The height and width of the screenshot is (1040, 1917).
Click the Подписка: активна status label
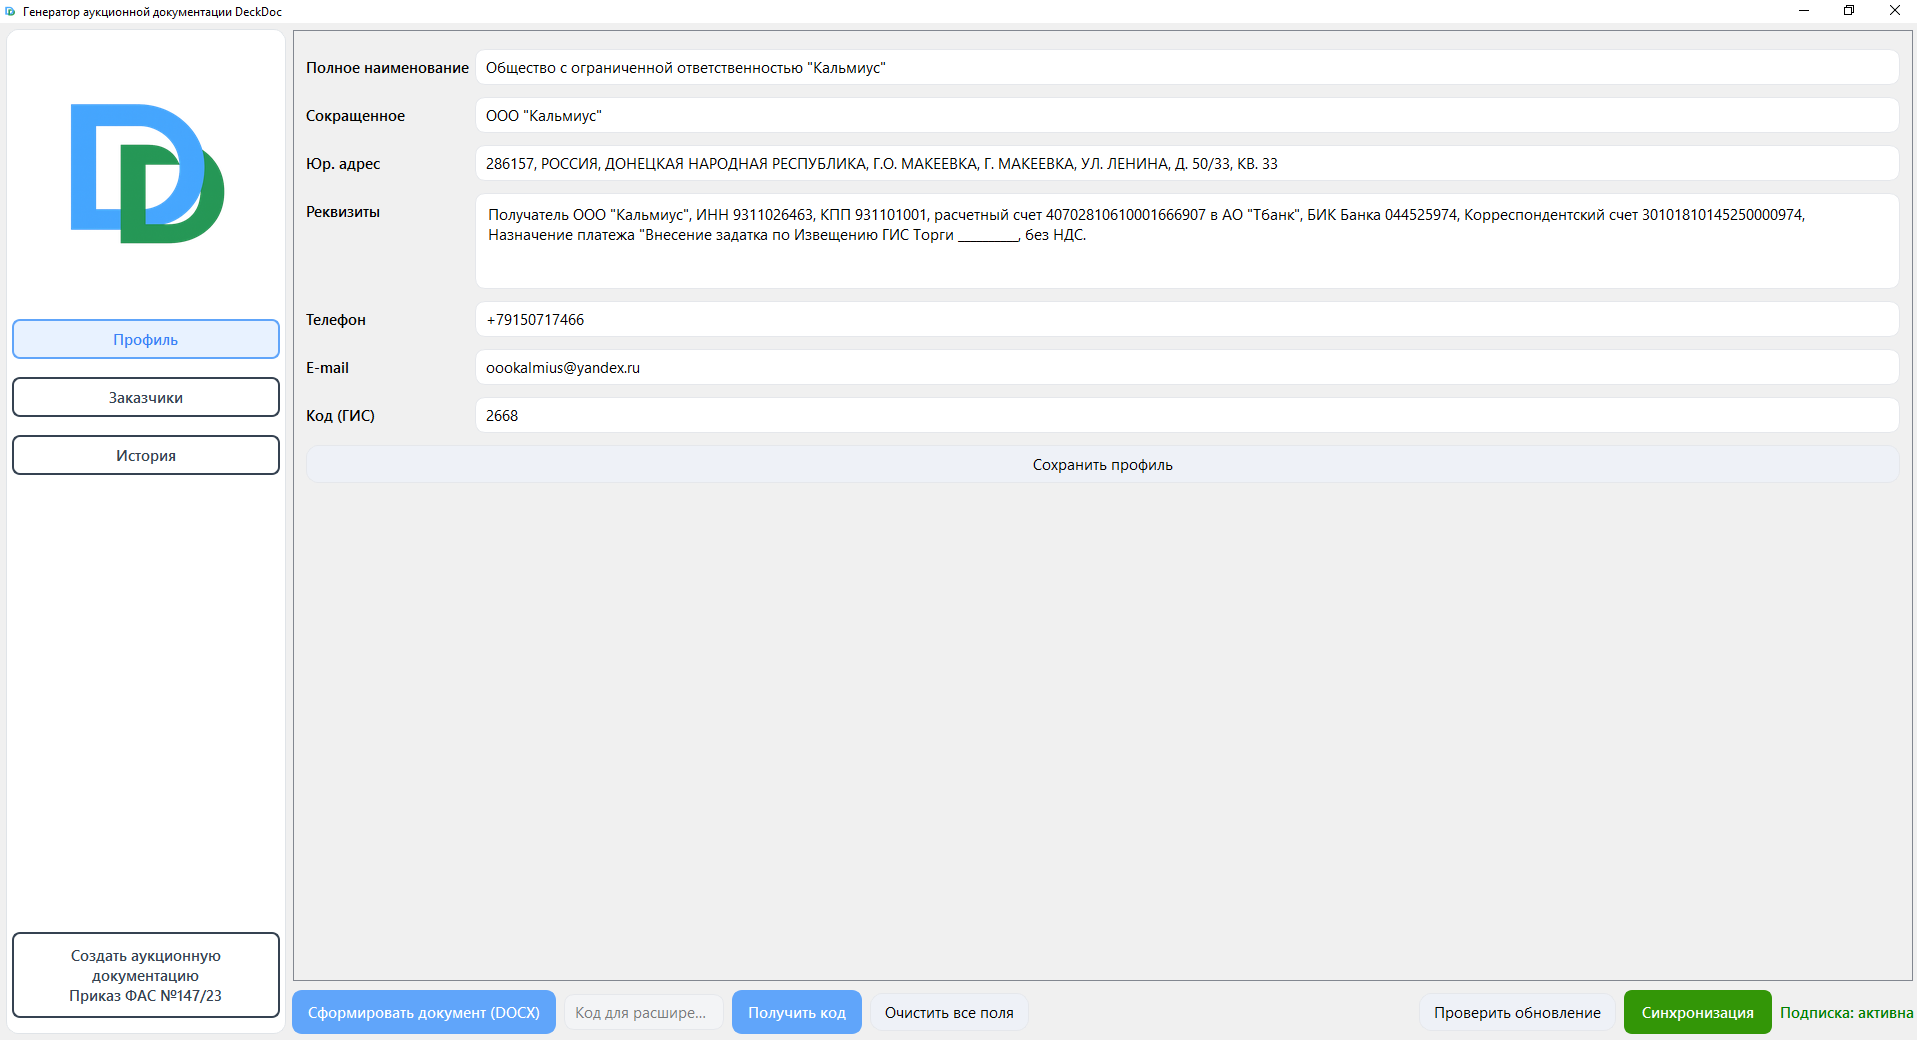pyautogui.click(x=1845, y=1012)
